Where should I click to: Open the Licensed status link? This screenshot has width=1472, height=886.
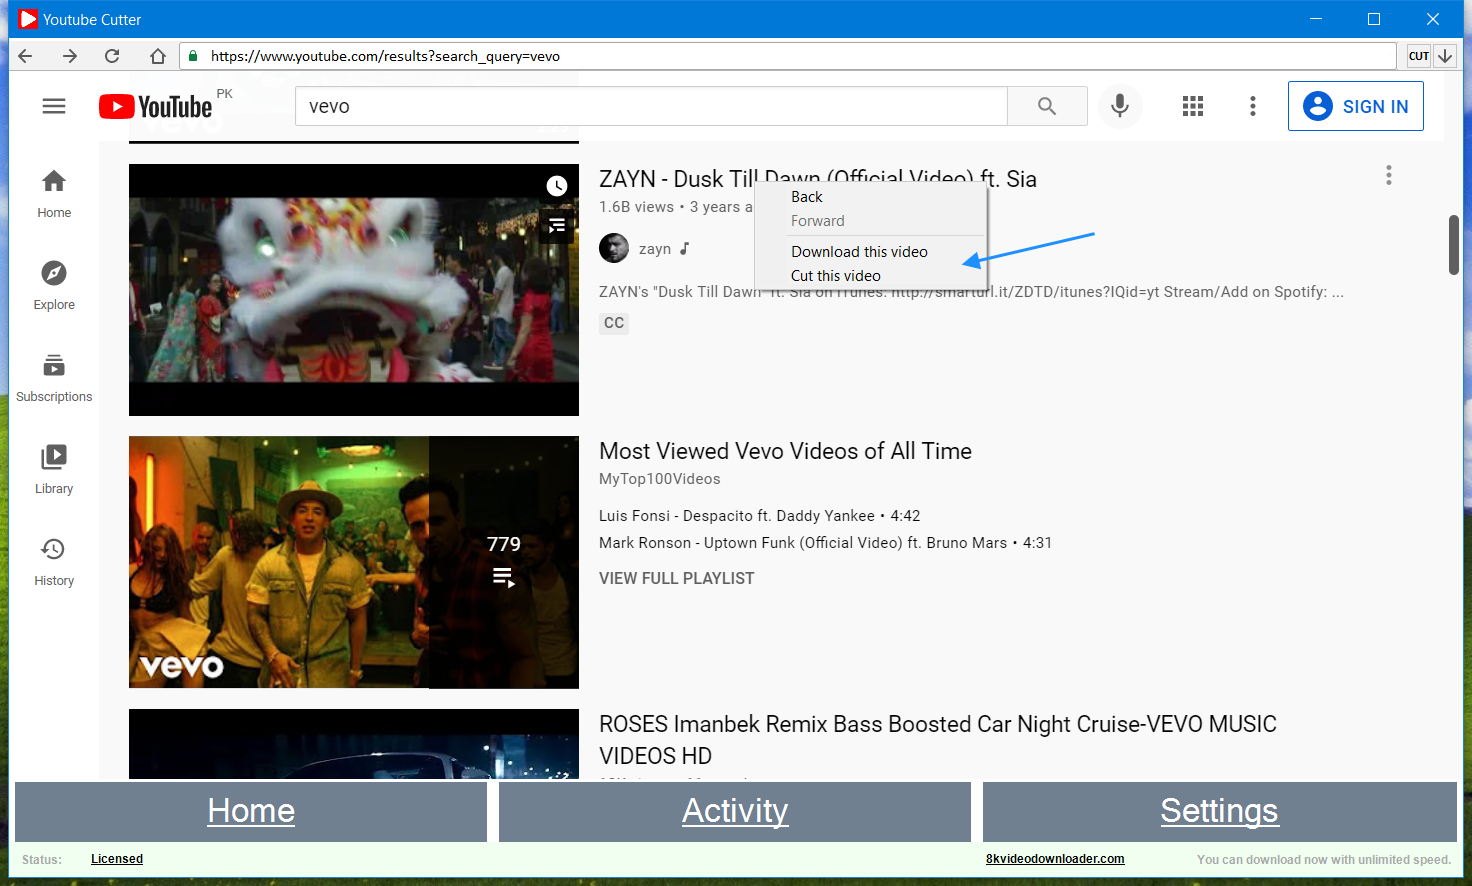(x=117, y=859)
